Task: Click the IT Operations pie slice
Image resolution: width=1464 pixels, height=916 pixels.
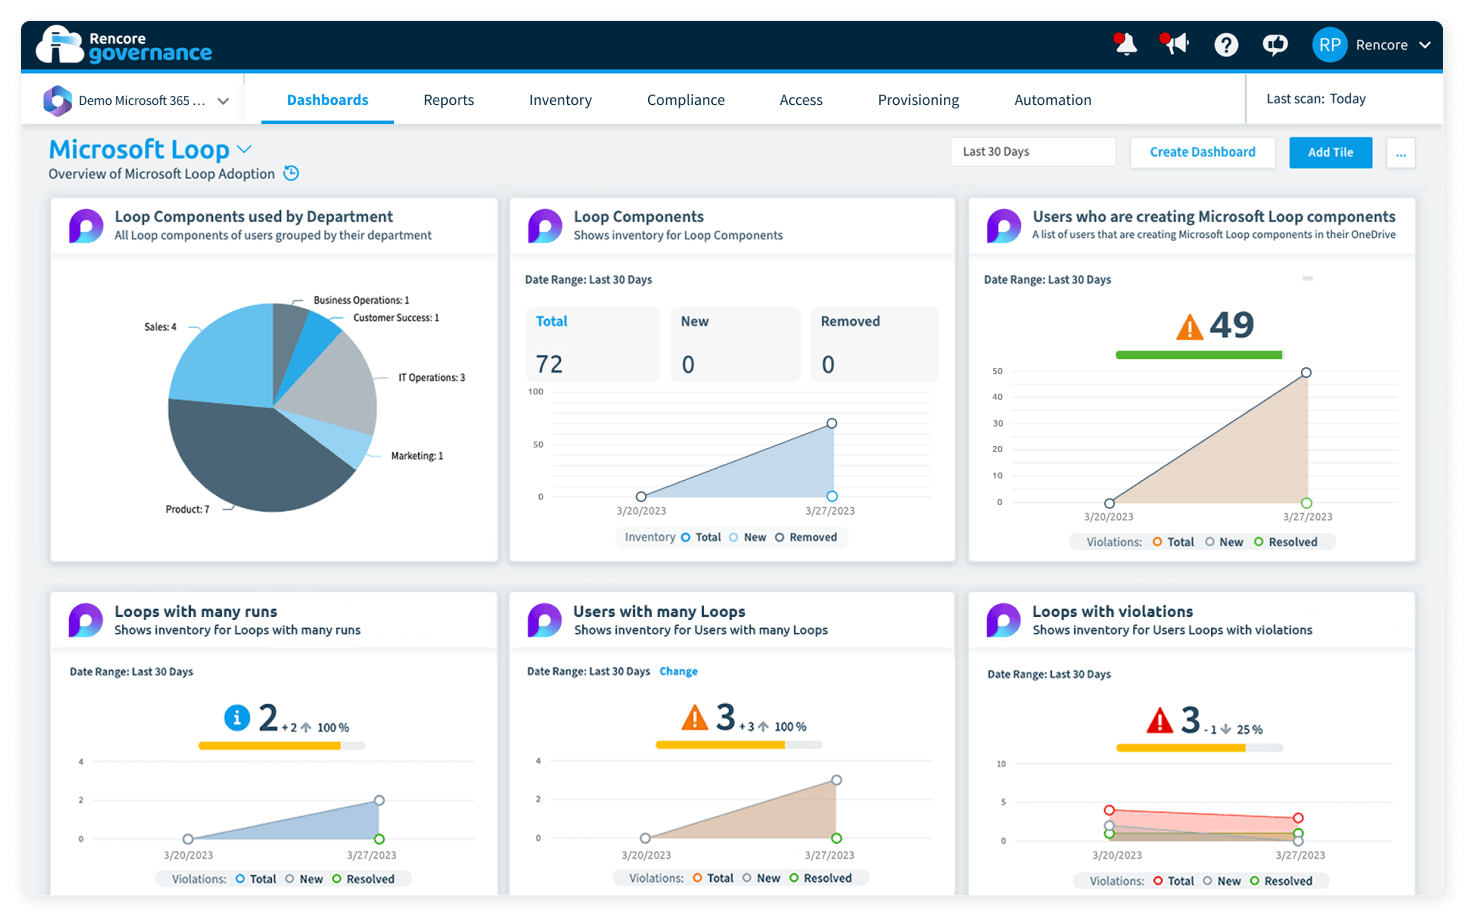Action: pyautogui.click(x=335, y=385)
